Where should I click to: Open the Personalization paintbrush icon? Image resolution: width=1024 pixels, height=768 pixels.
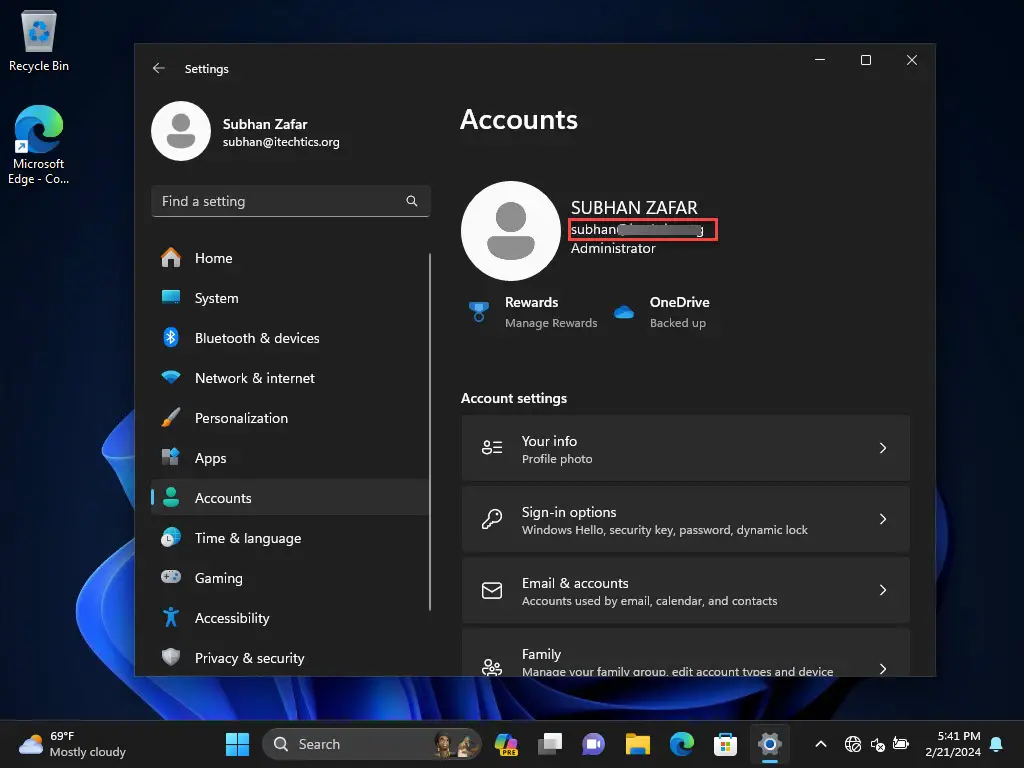170,418
